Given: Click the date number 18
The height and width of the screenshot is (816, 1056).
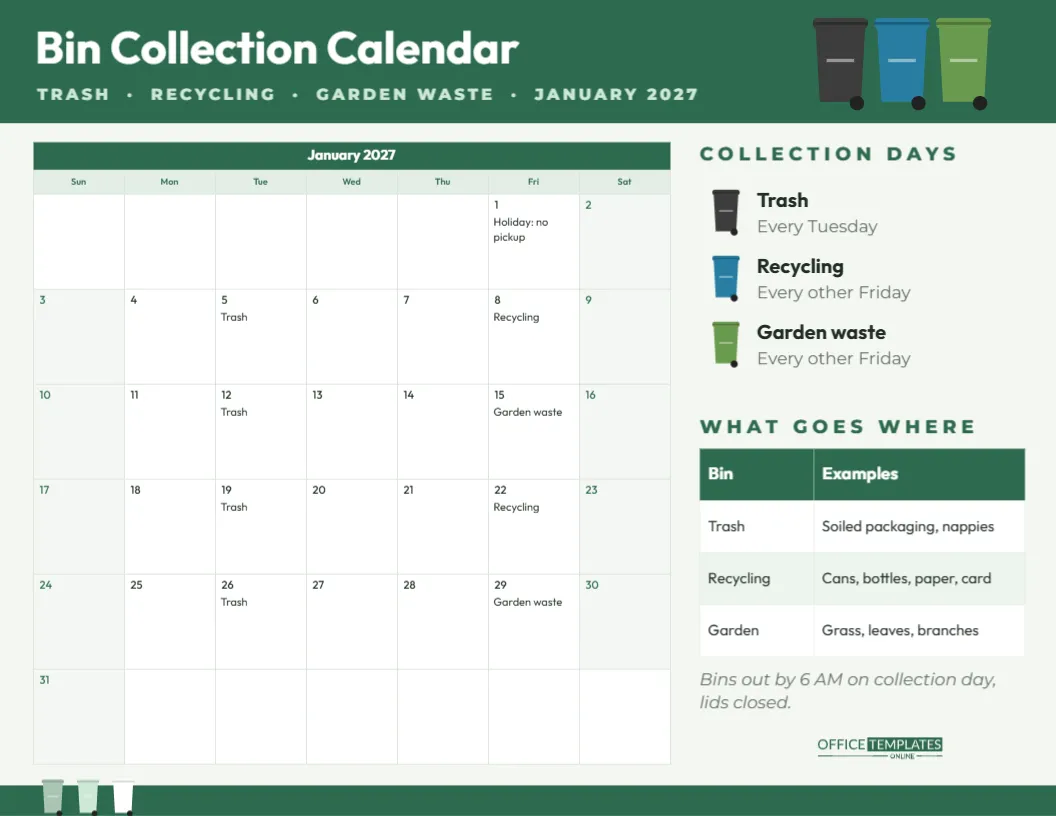Looking at the screenshot, I should pyautogui.click(x=135, y=490).
